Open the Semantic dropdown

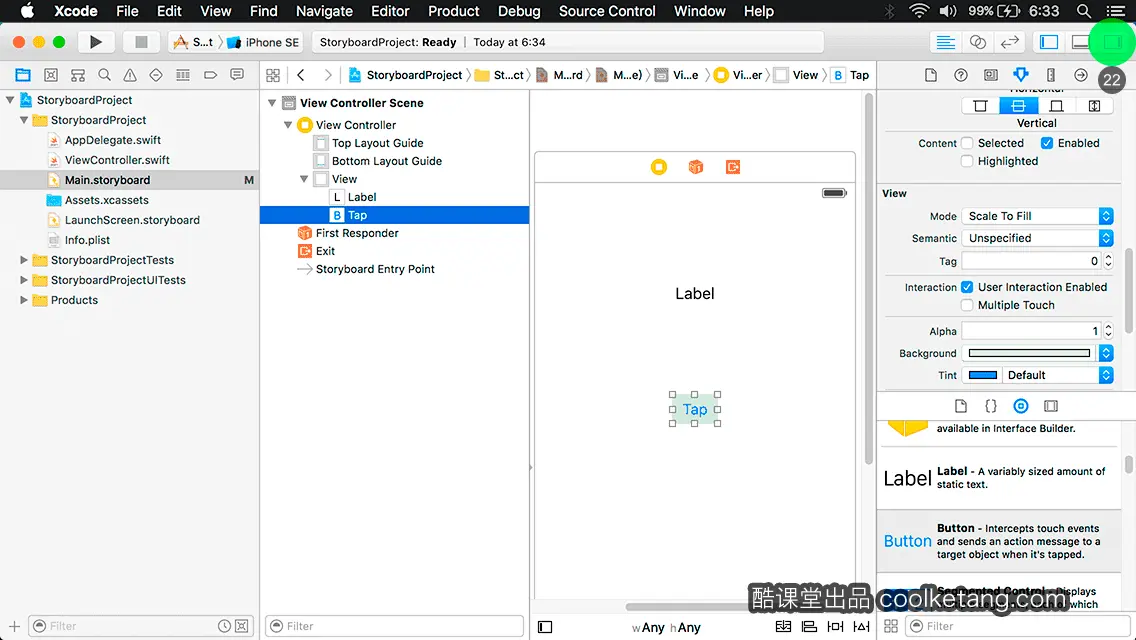pyautogui.click(x=1037, y=238)
